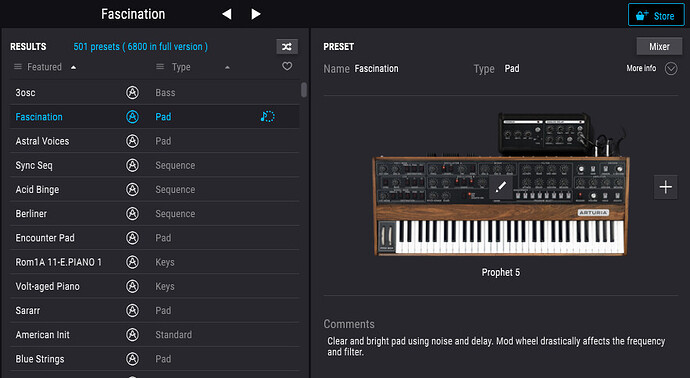
Task: Click the Bass type of 3osc
Action: pos(165,92)
